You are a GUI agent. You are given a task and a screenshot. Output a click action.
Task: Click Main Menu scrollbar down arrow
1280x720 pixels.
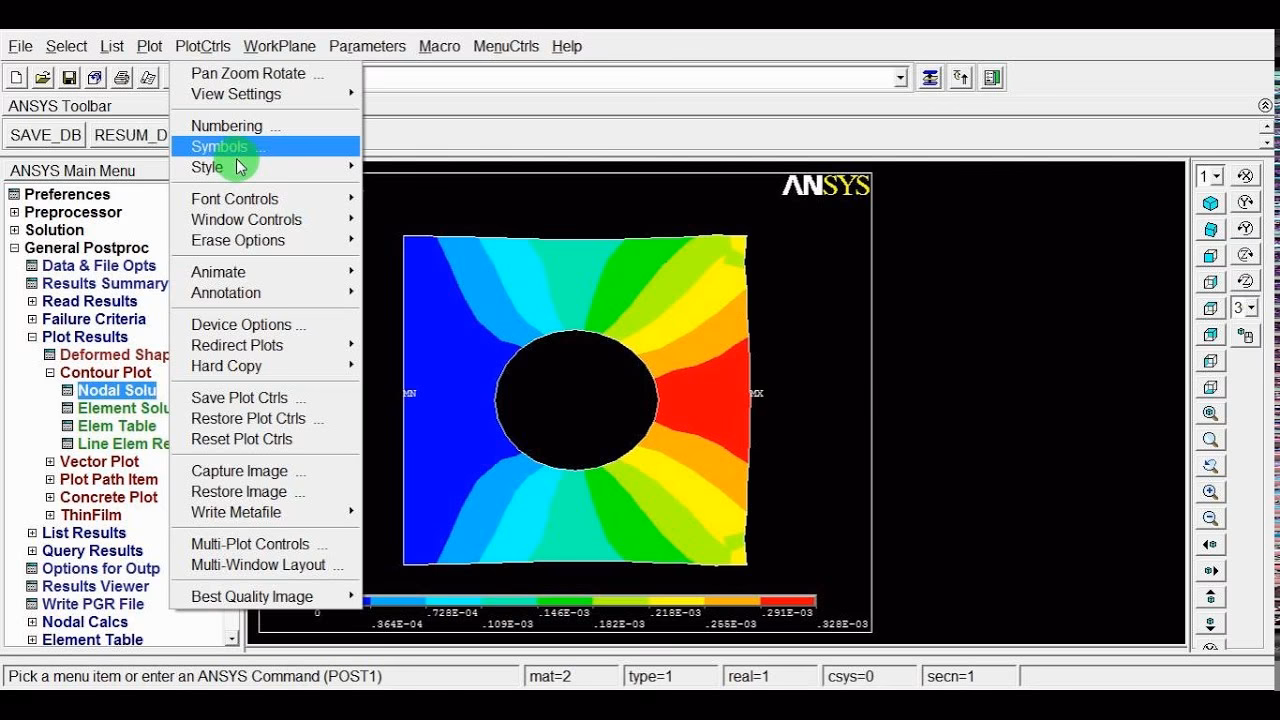[x=232, y=638]
